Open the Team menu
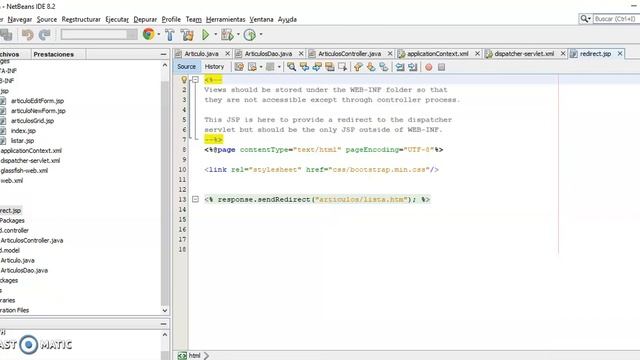Image resolution: width=640 pixels, height=360 pixels. [x=193, y=19]
